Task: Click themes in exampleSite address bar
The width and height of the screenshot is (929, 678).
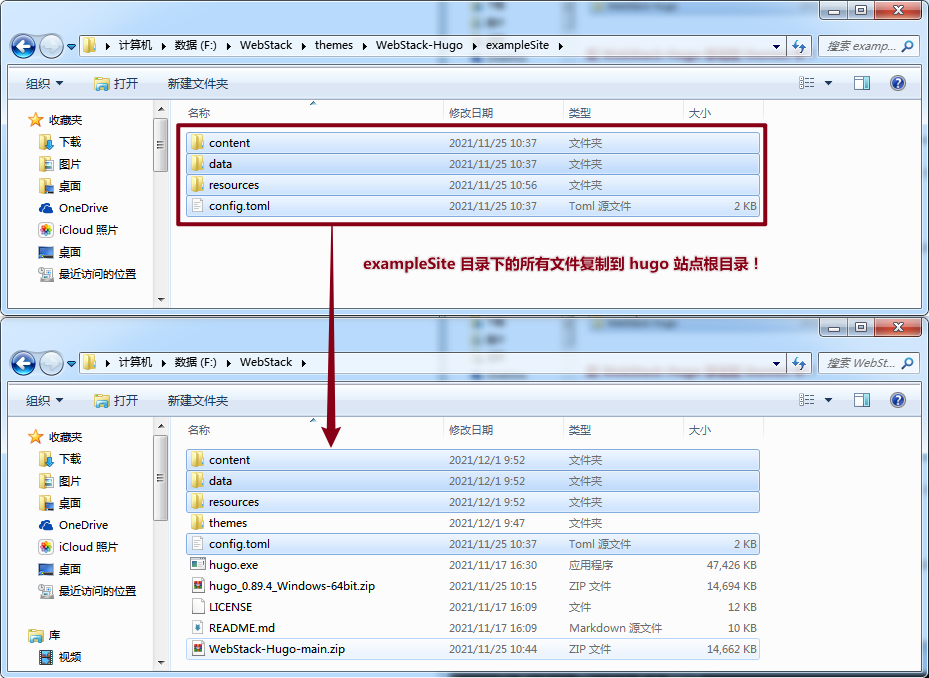Action: pos(334,46)
